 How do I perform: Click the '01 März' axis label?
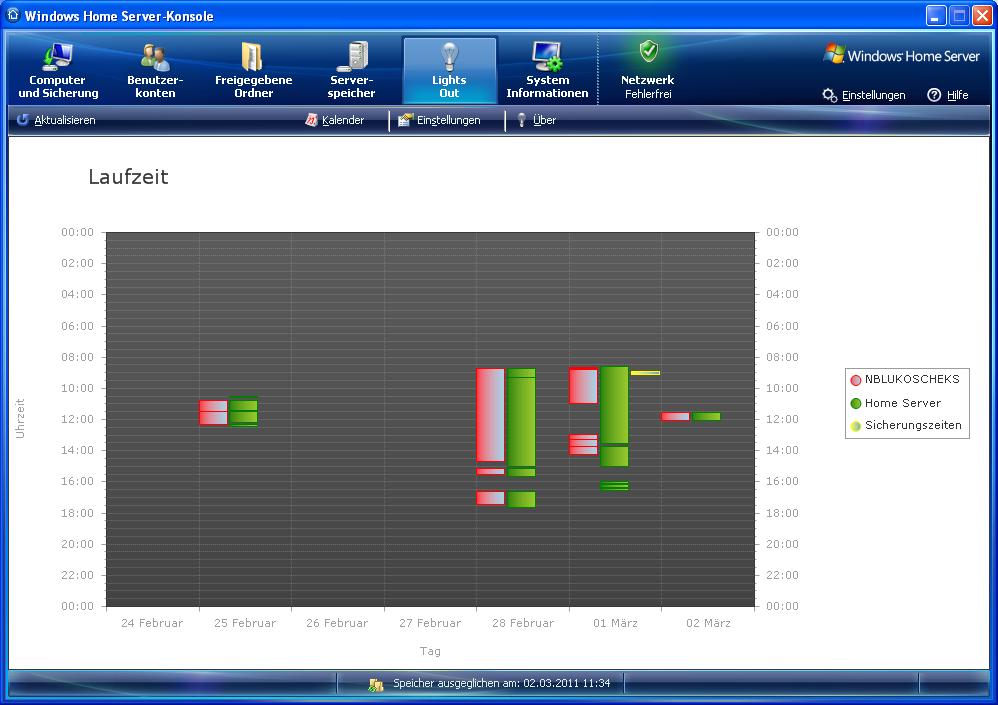click(615, 623)
